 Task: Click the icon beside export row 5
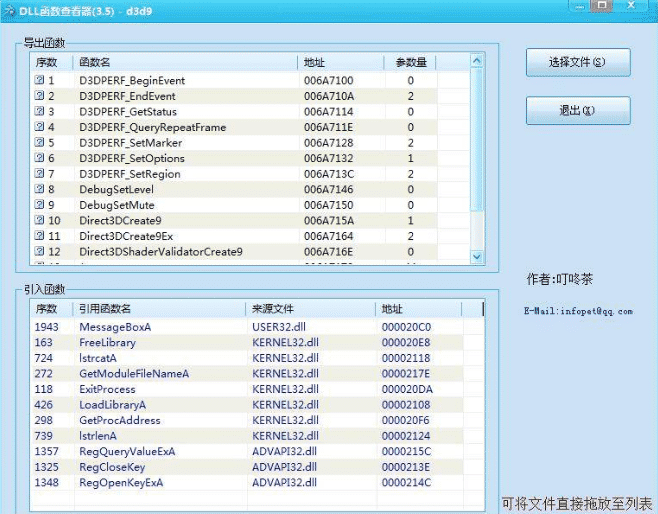pyautogui.click(x=39, y=142)
